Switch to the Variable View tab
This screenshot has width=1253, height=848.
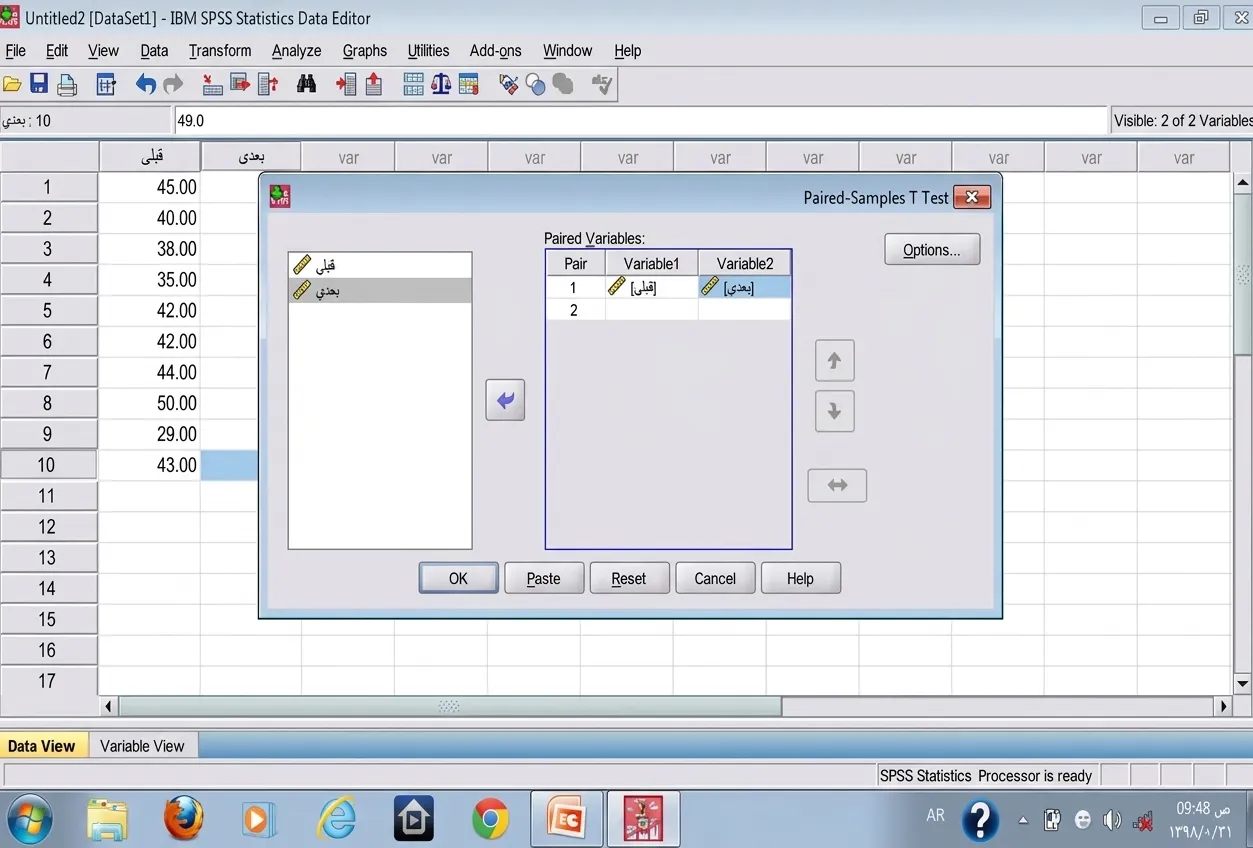143,746
